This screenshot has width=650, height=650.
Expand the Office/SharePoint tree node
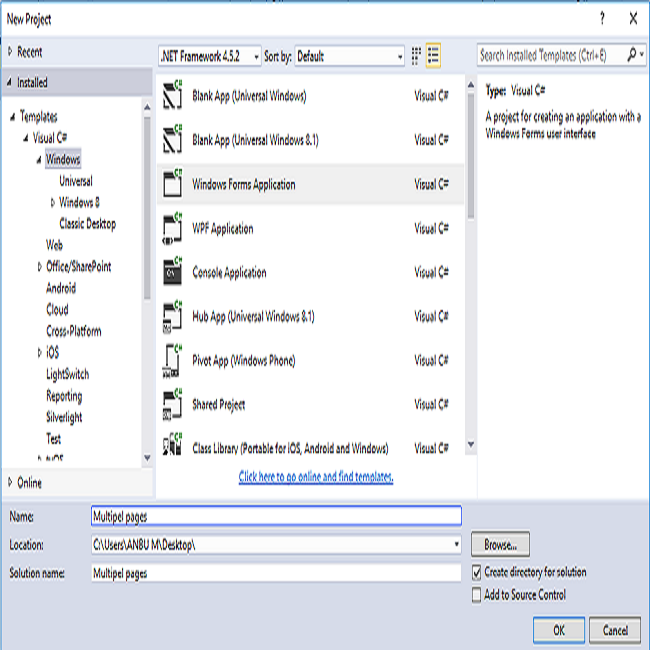39,267
